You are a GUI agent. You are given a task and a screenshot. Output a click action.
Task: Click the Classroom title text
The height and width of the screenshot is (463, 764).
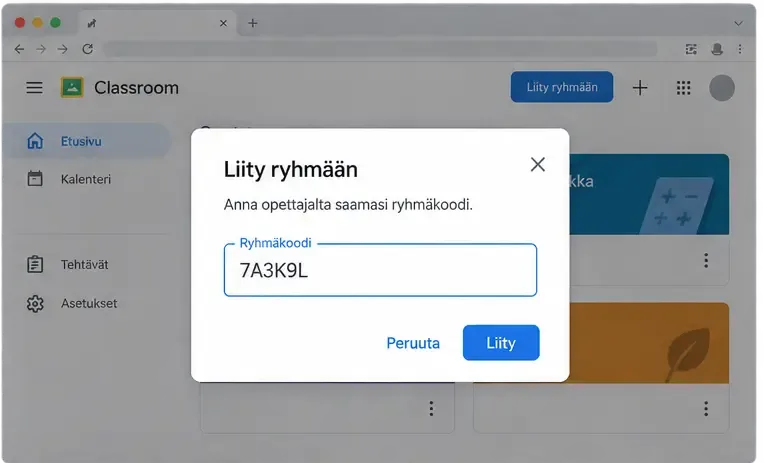point(136,88)
